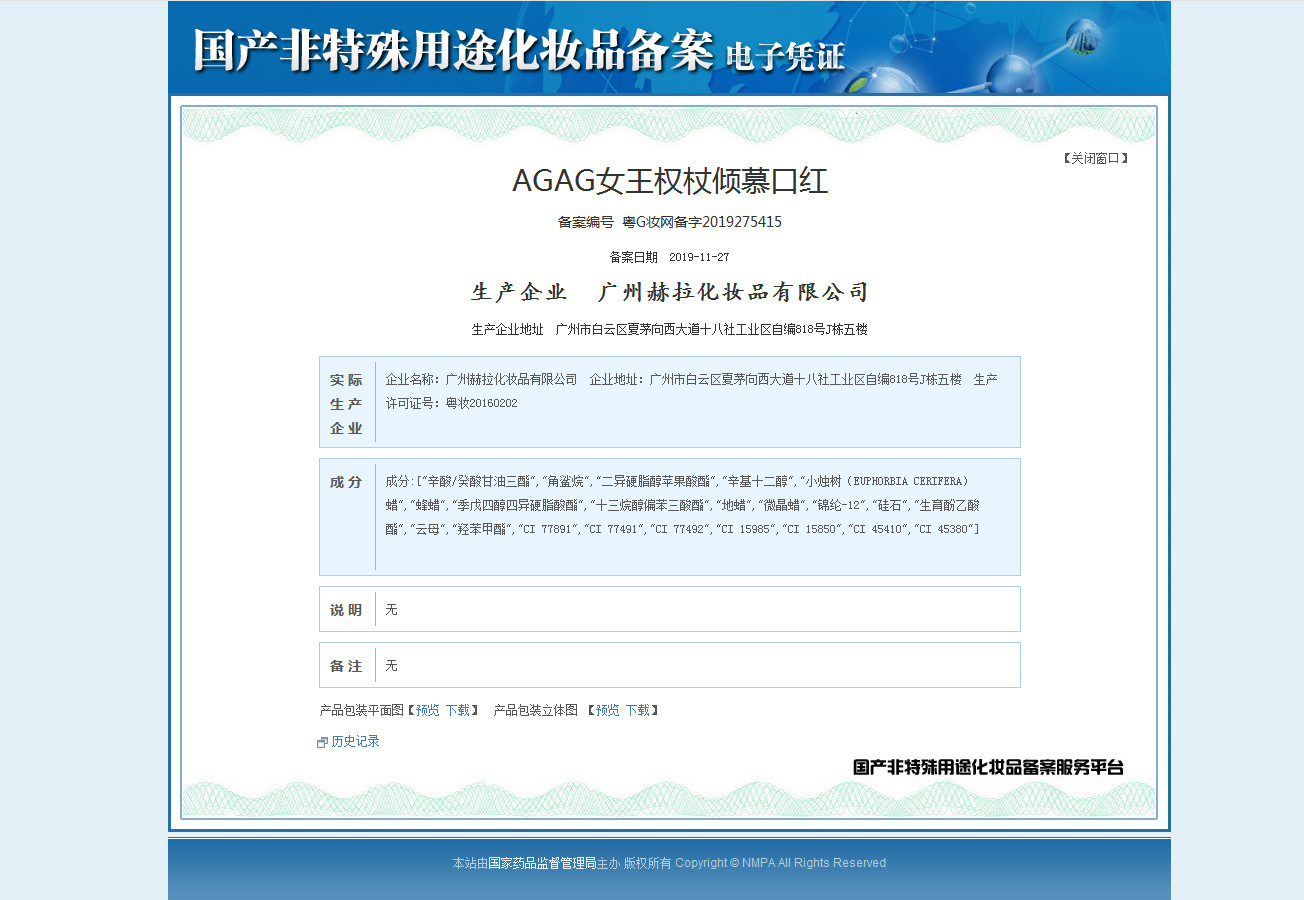This screenshot has width=1304, height=900.
Task: Select the filing number 粤G妆网备字2019275415
Action: coord(702,222)
